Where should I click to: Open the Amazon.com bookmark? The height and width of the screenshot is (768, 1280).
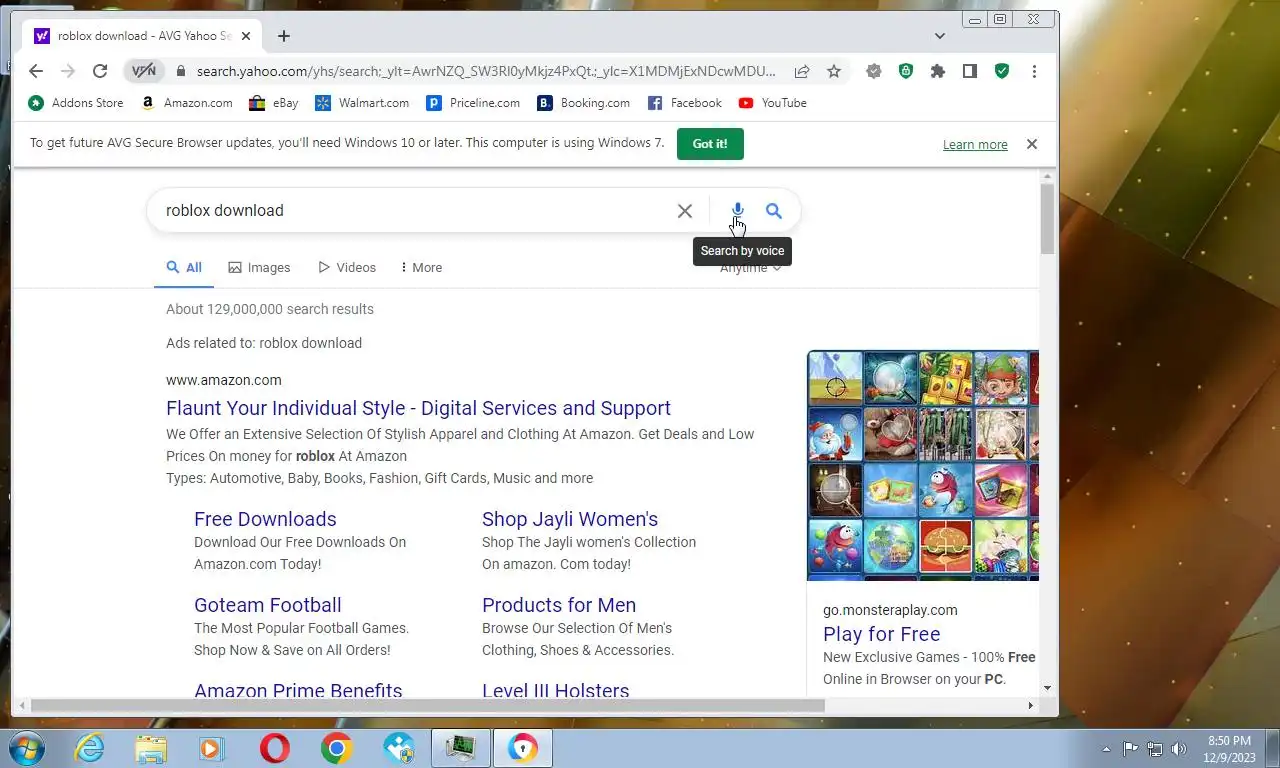(187, 103)
